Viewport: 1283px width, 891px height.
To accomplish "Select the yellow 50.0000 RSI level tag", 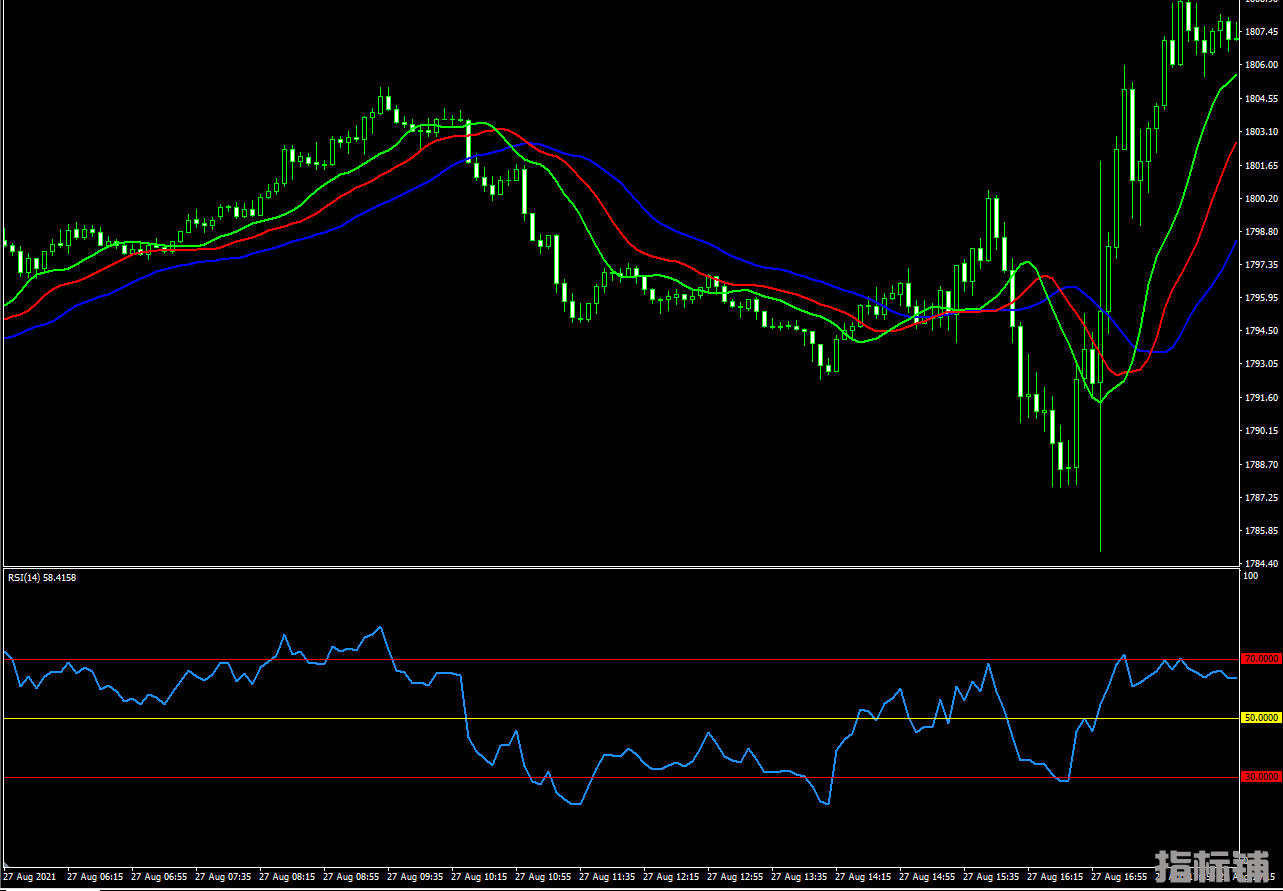I will 1261,718.
